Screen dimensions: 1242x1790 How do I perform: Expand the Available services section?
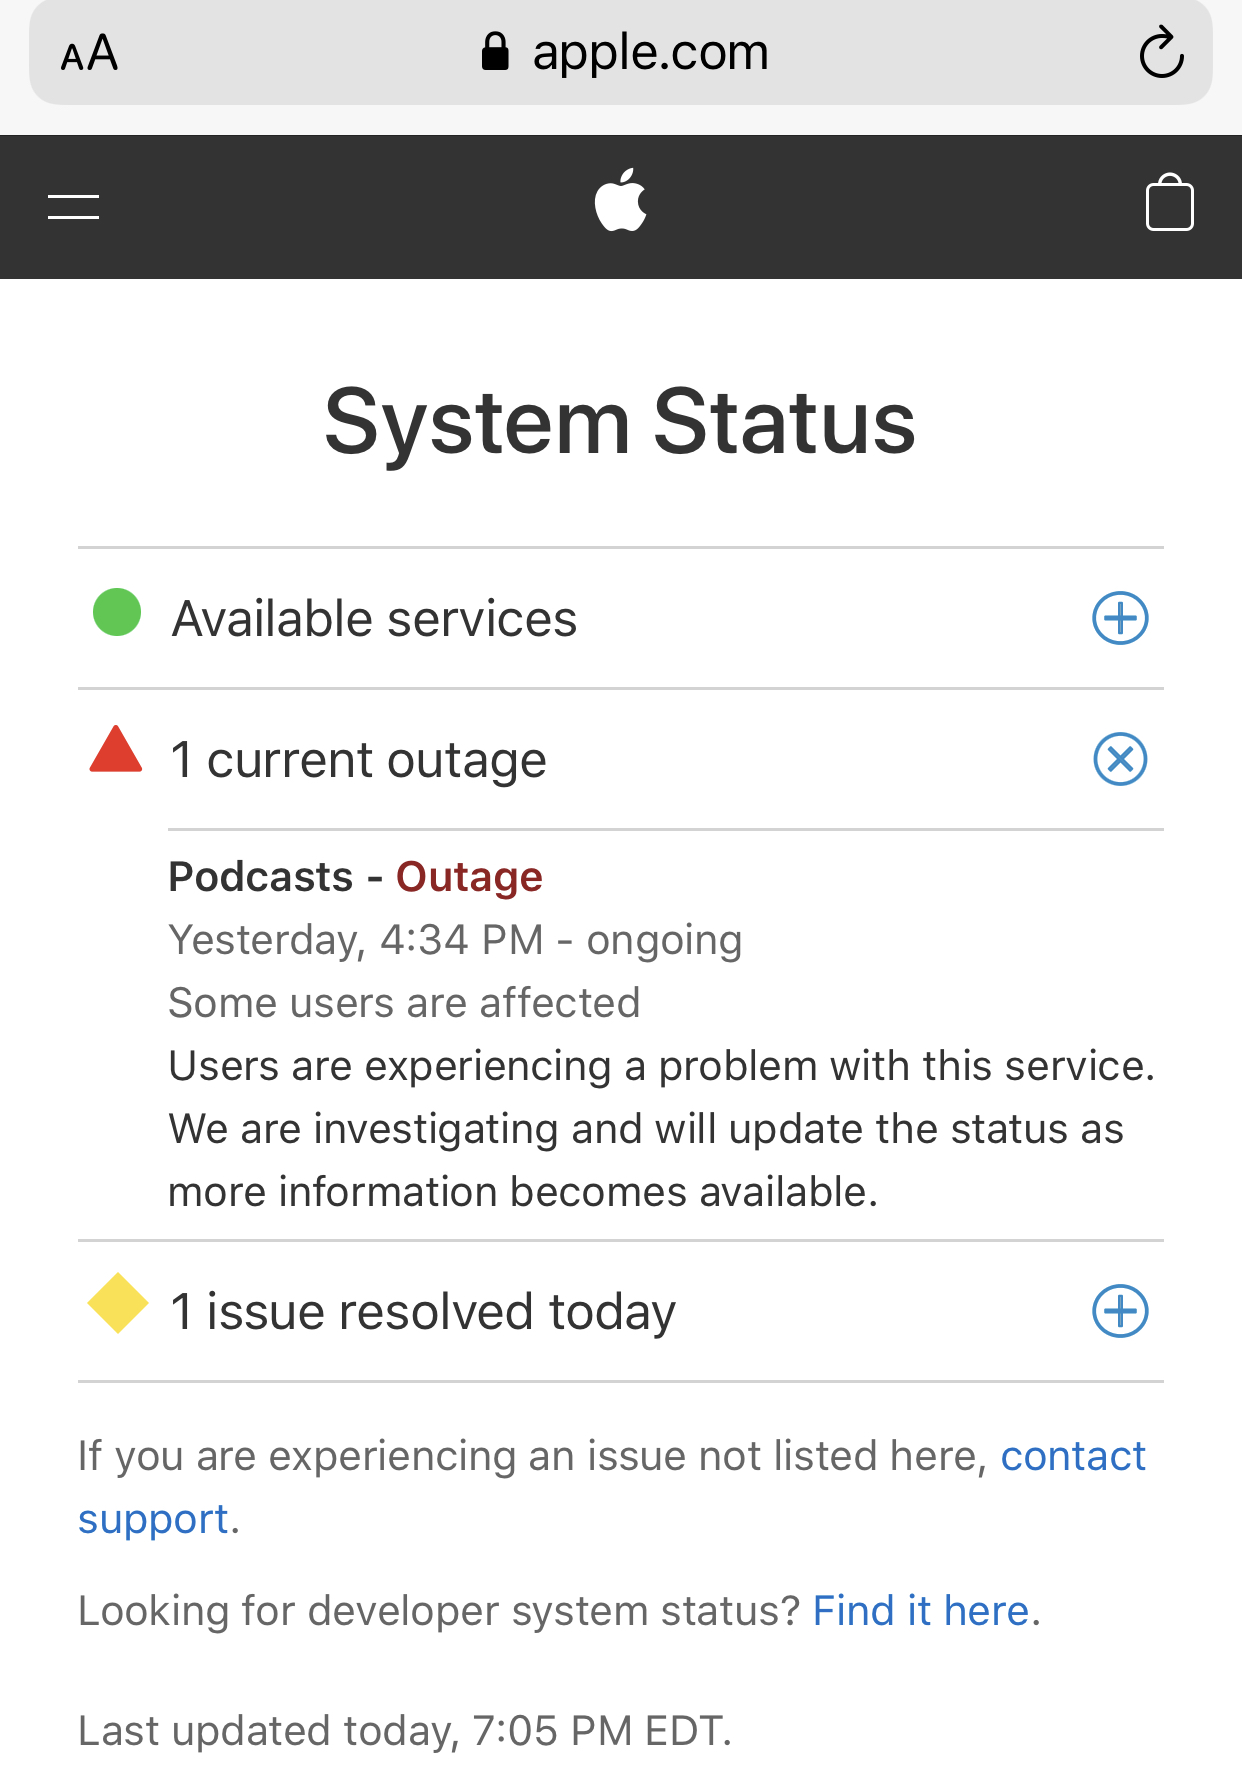1120,618
